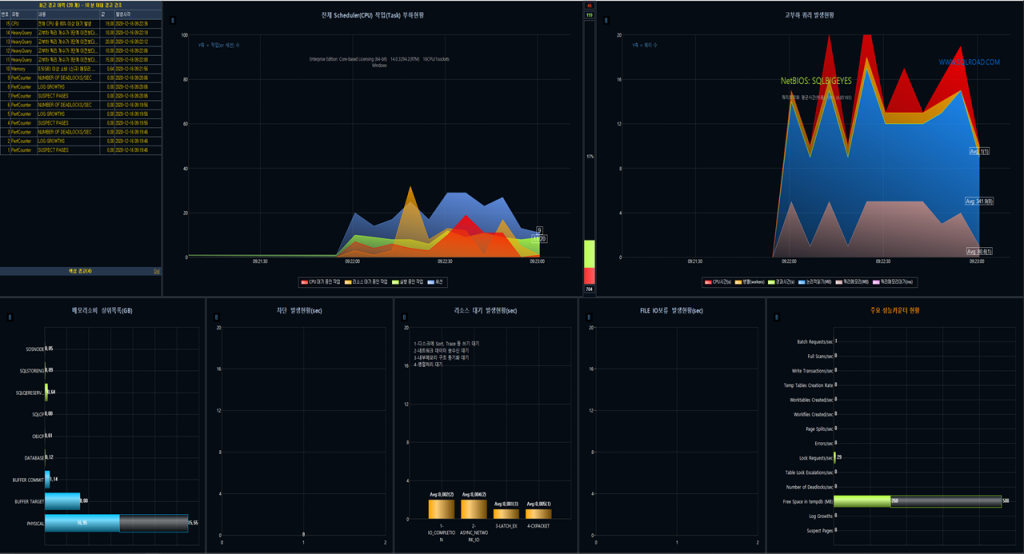1024x554 pixels.
Task: Click the SQLQERESERV memory label
Action: click(x=29, y=393)
